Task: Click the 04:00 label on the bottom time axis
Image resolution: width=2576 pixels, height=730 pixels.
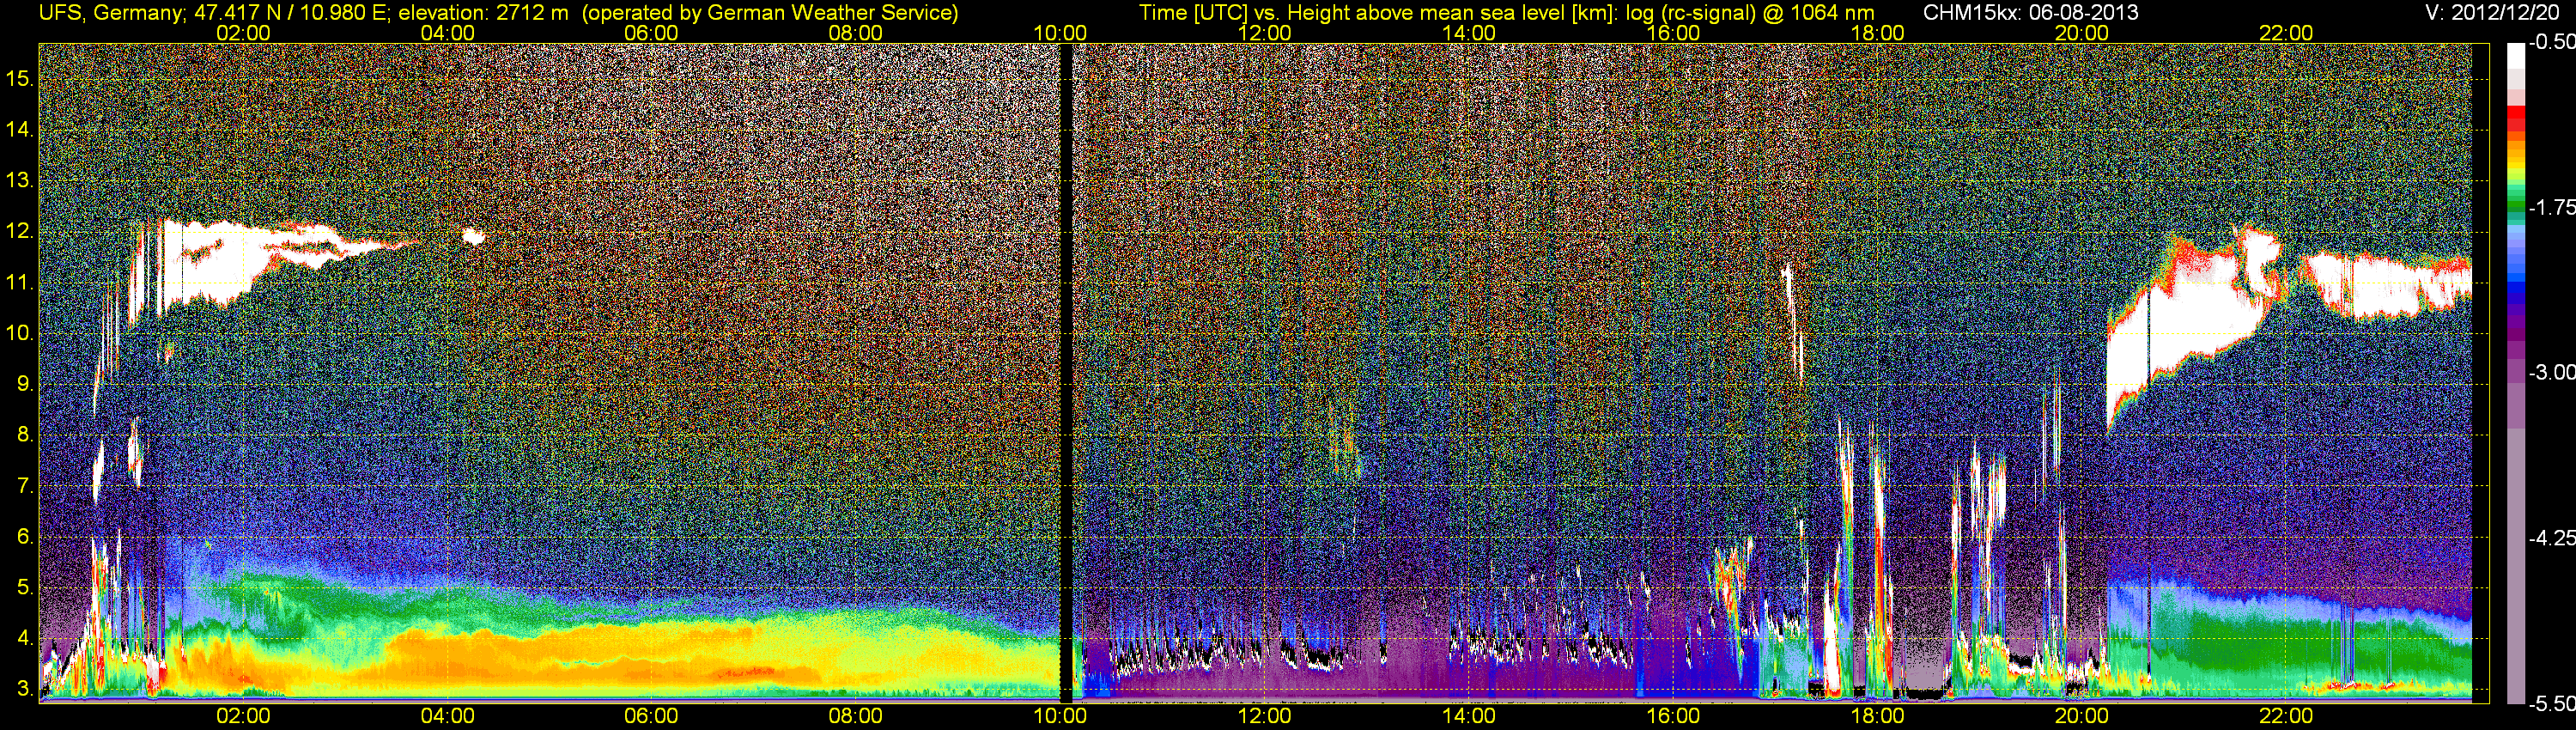Action: [447, 716]
